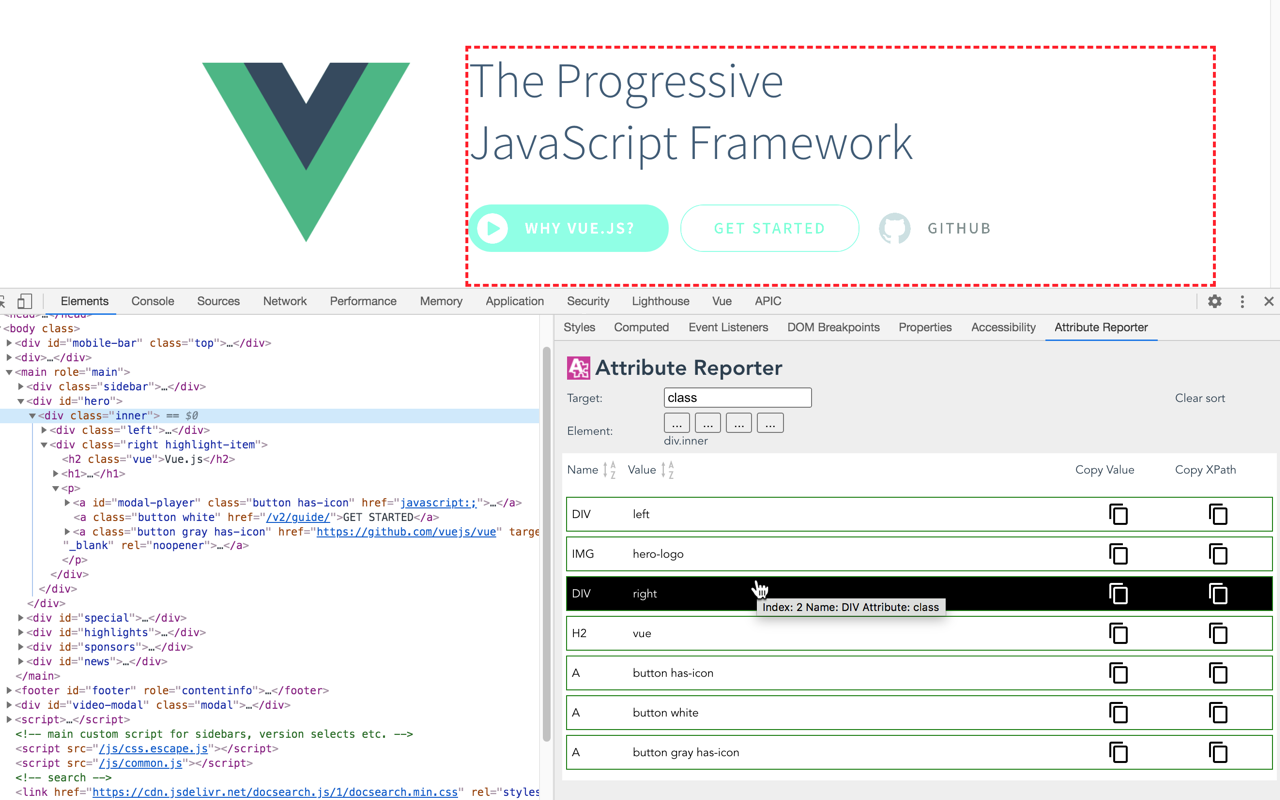The height and width of the screenshot is (800, 1280).
Task: Copy value for the 'vue' row
Action: pos(1119,633)
